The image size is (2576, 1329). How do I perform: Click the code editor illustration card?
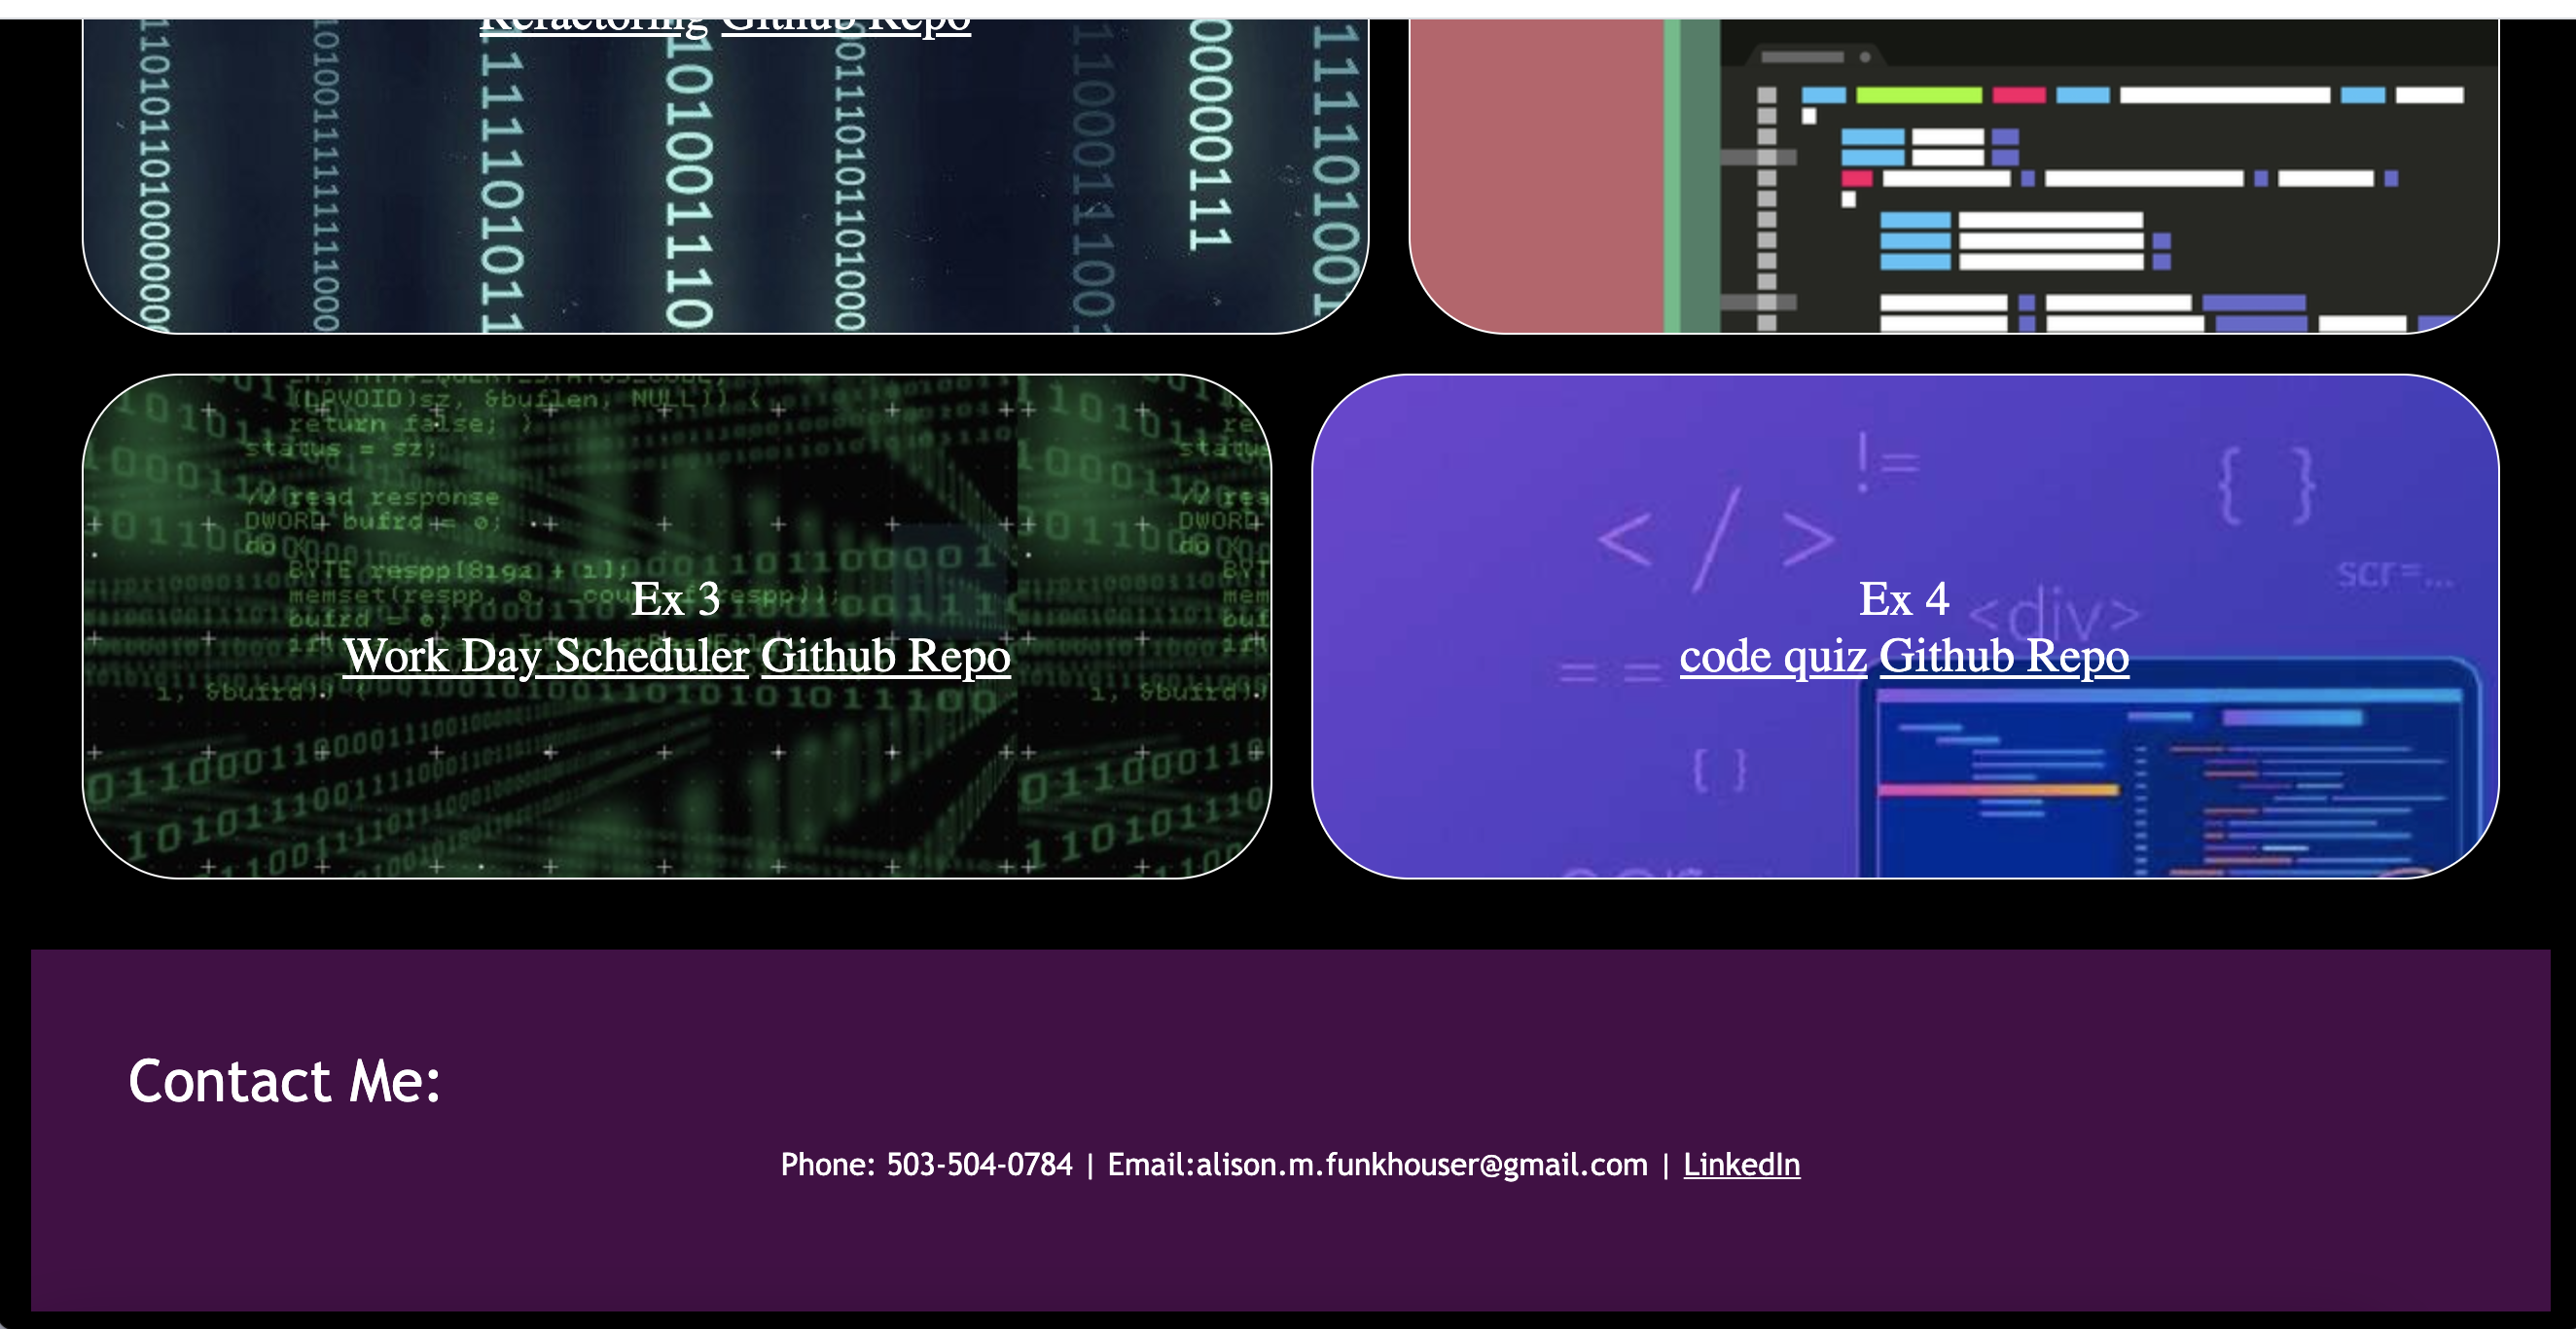click(x=1953, y=176)
